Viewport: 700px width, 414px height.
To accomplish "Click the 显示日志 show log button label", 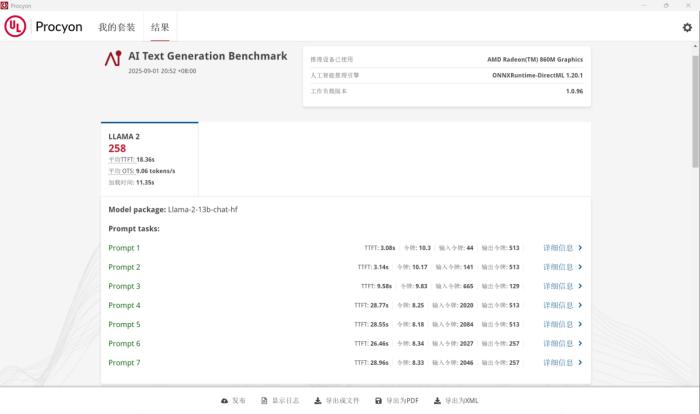I will tap(286, 401).
